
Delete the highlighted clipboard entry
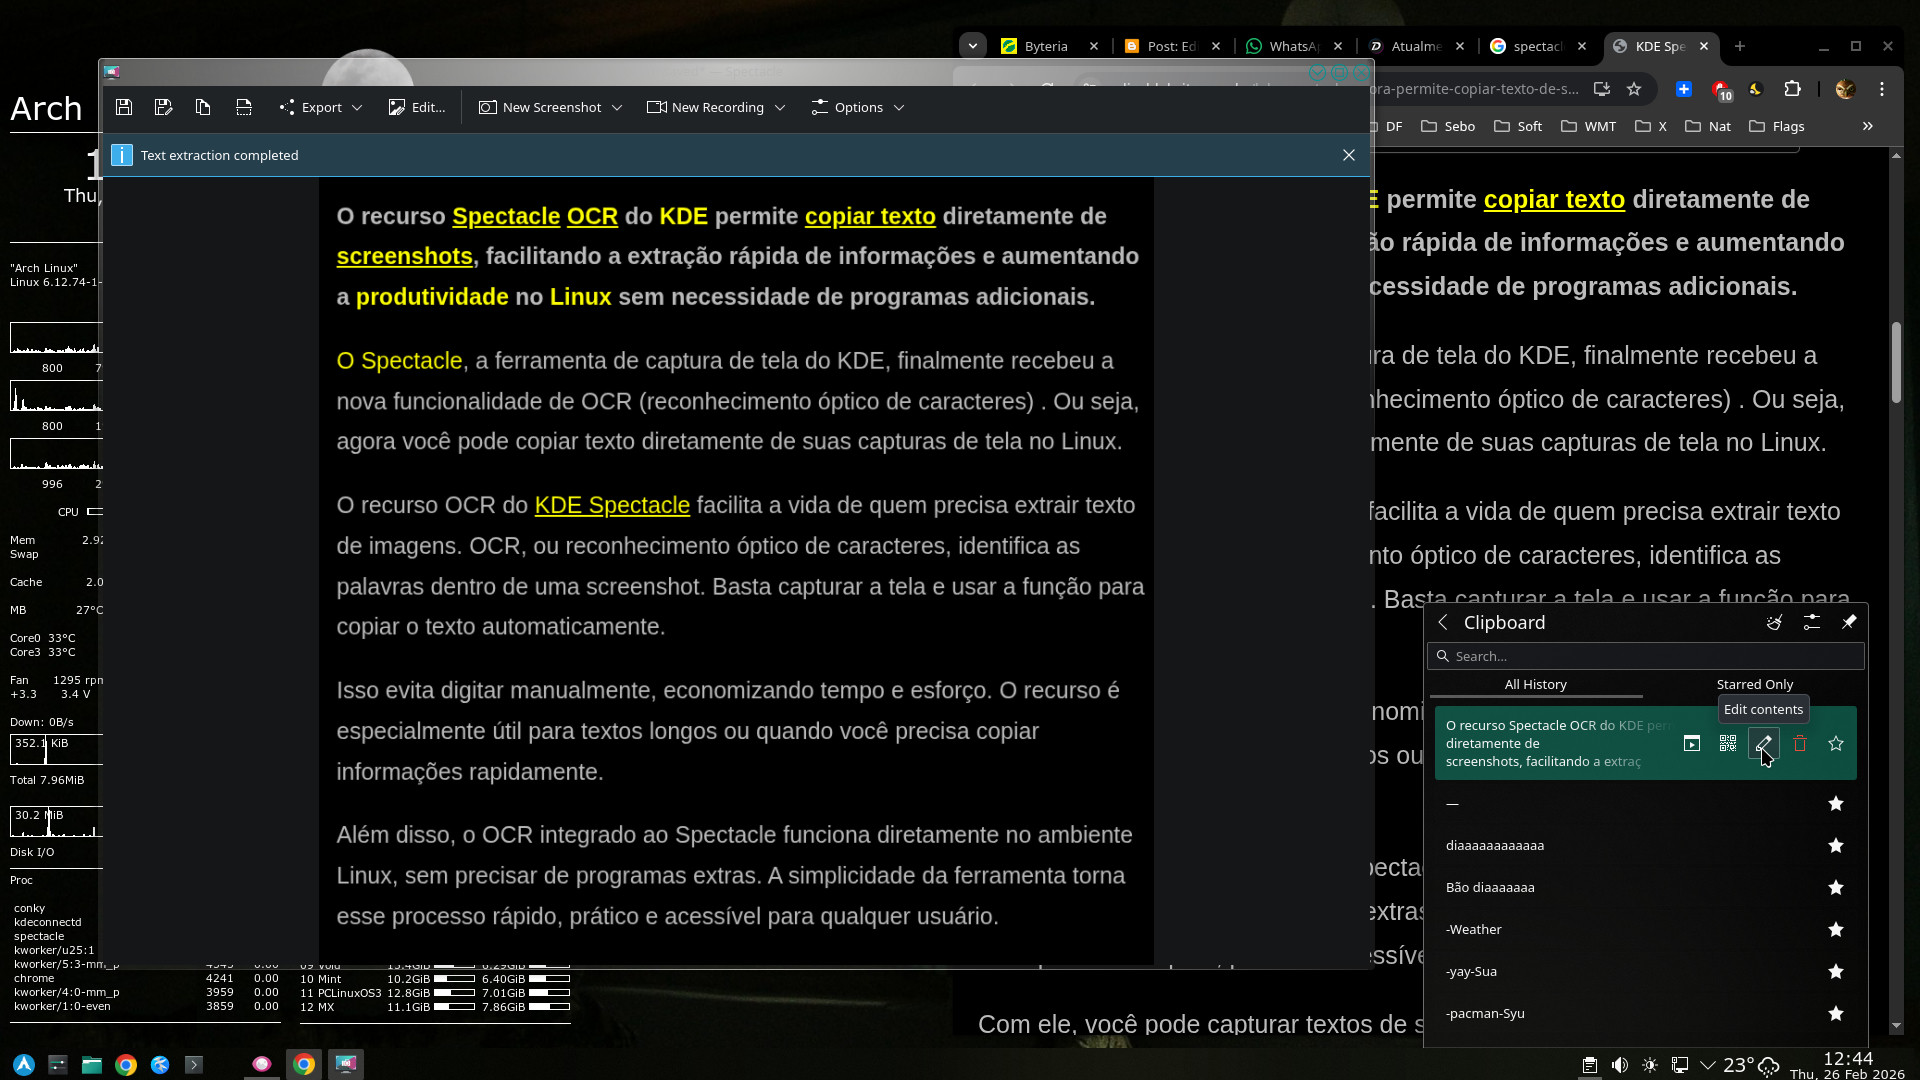1800,743
